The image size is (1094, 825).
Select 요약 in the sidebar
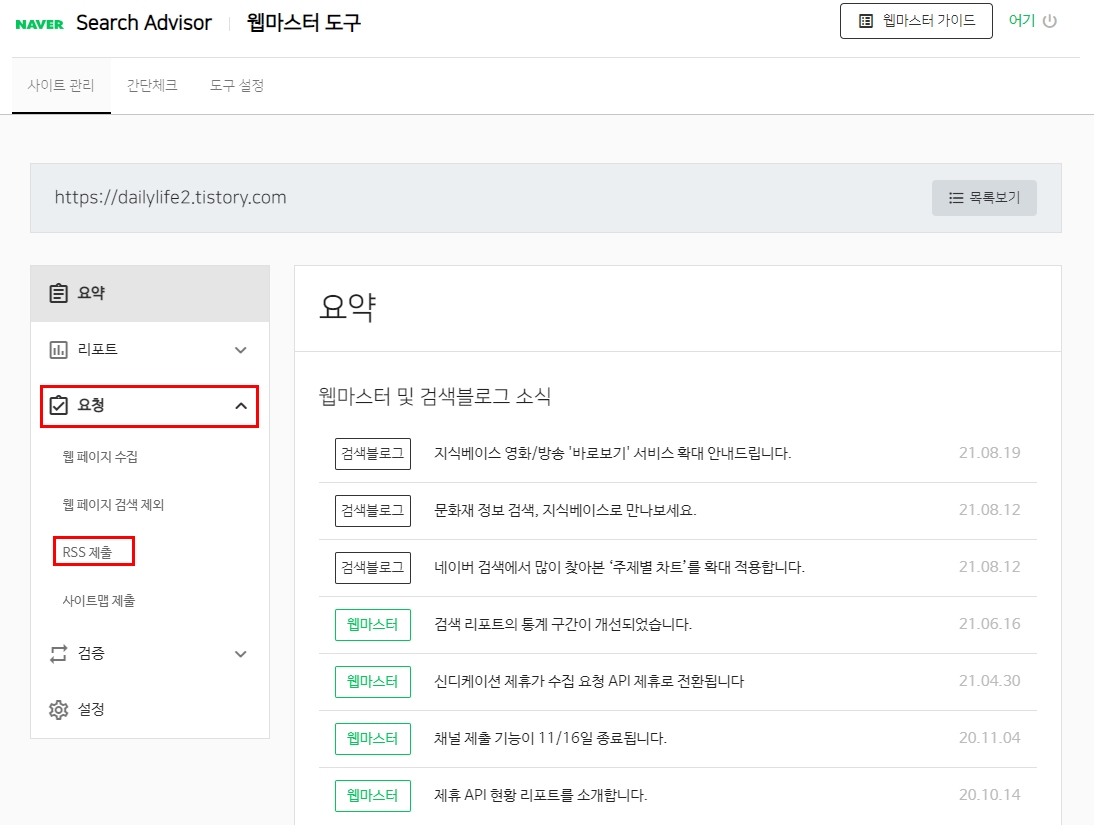(x=150, y=293)
